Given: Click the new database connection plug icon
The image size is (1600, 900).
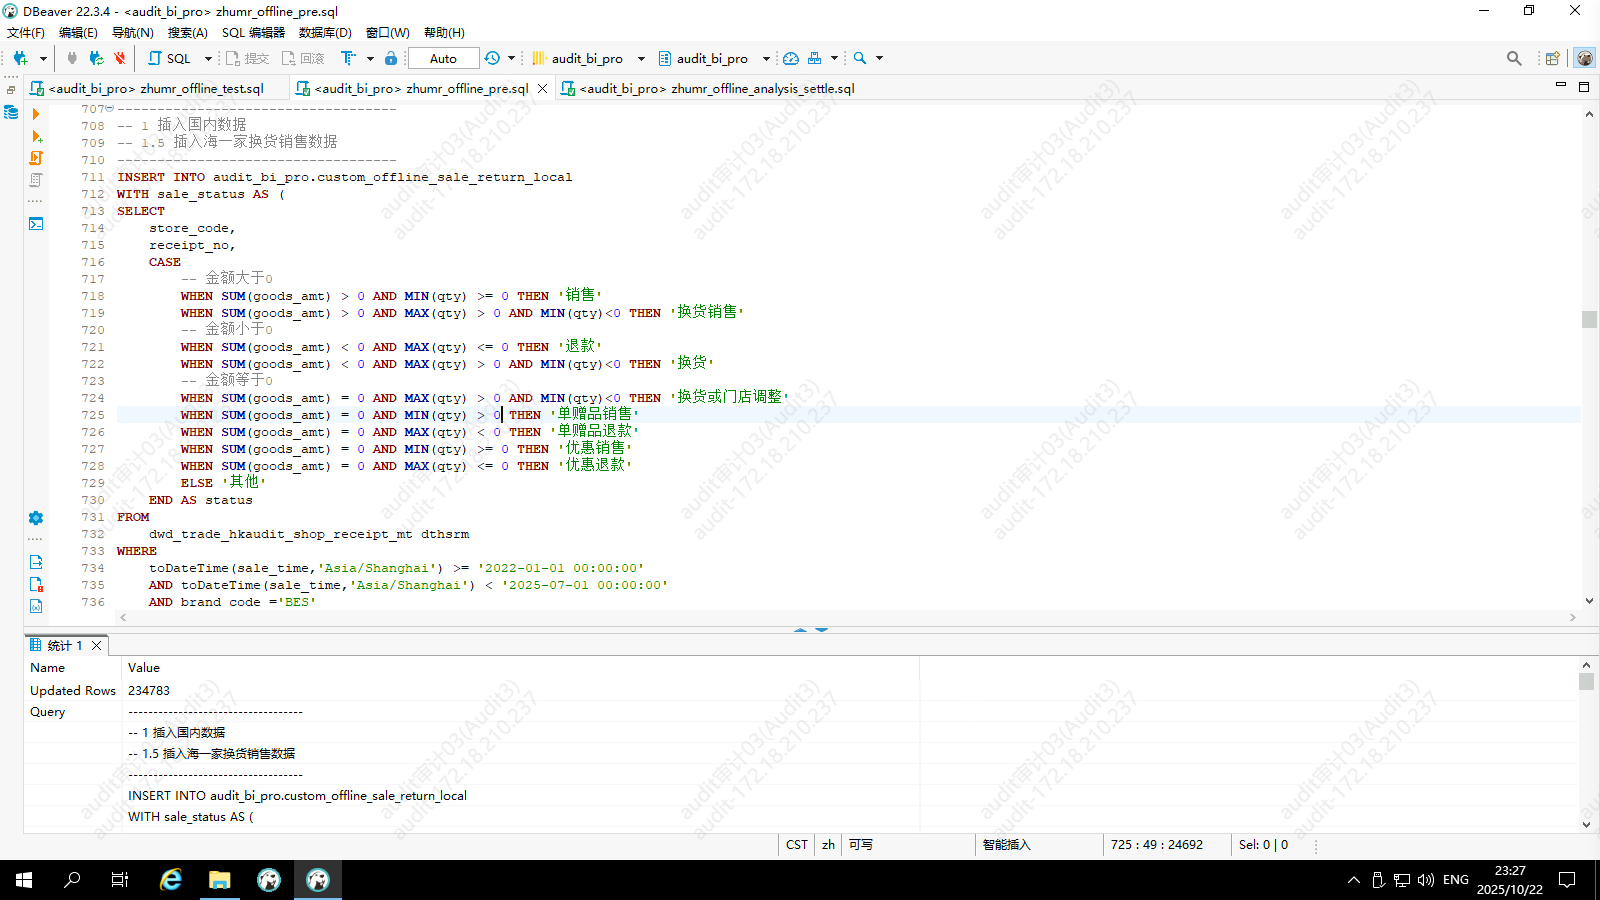Looking at the screenshot, I should (20, 58).
